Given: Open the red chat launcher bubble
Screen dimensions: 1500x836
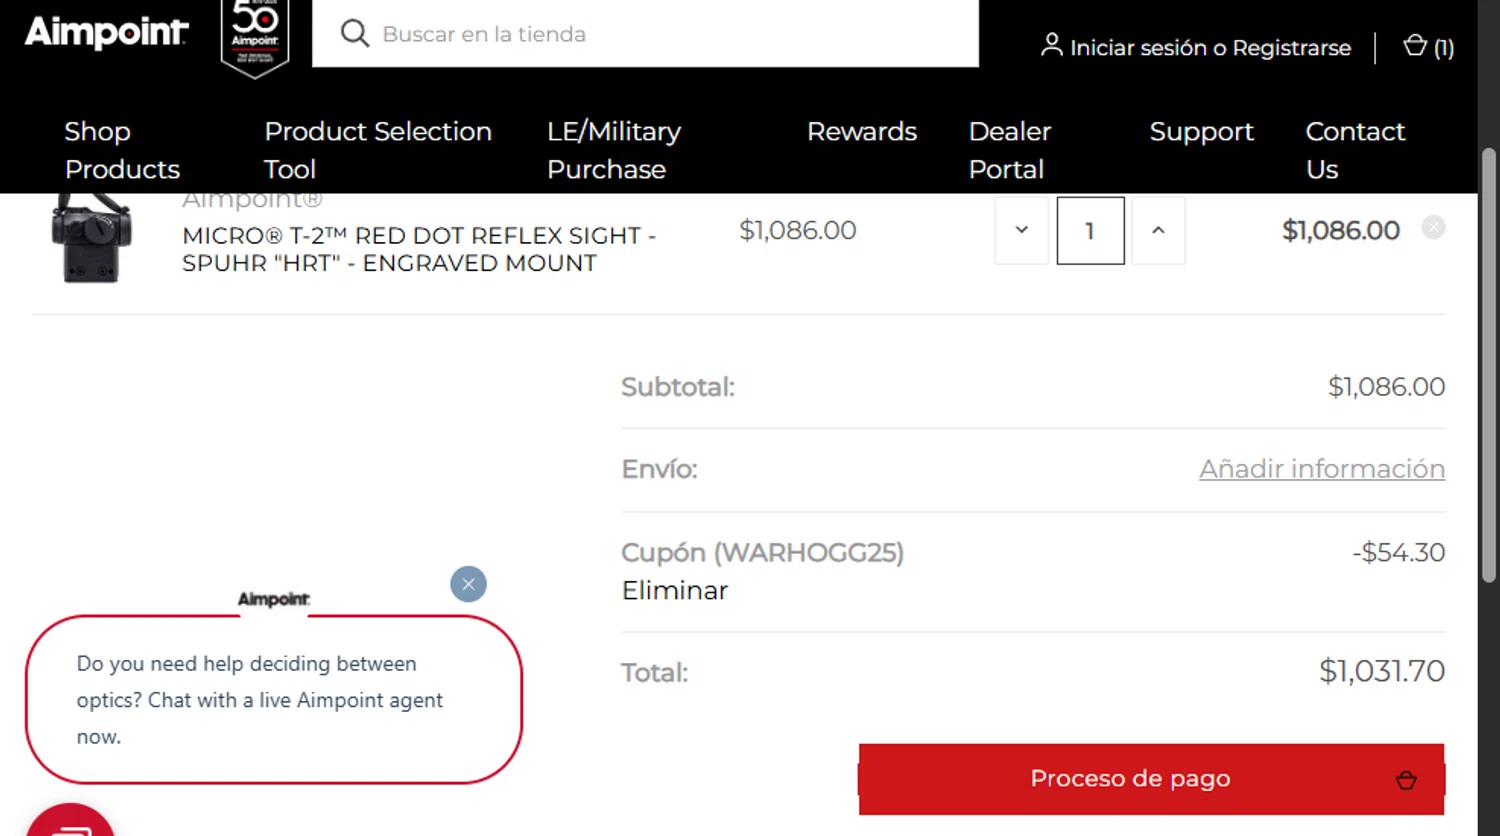Looking at the screenshot, I should [x=70, y=820].
